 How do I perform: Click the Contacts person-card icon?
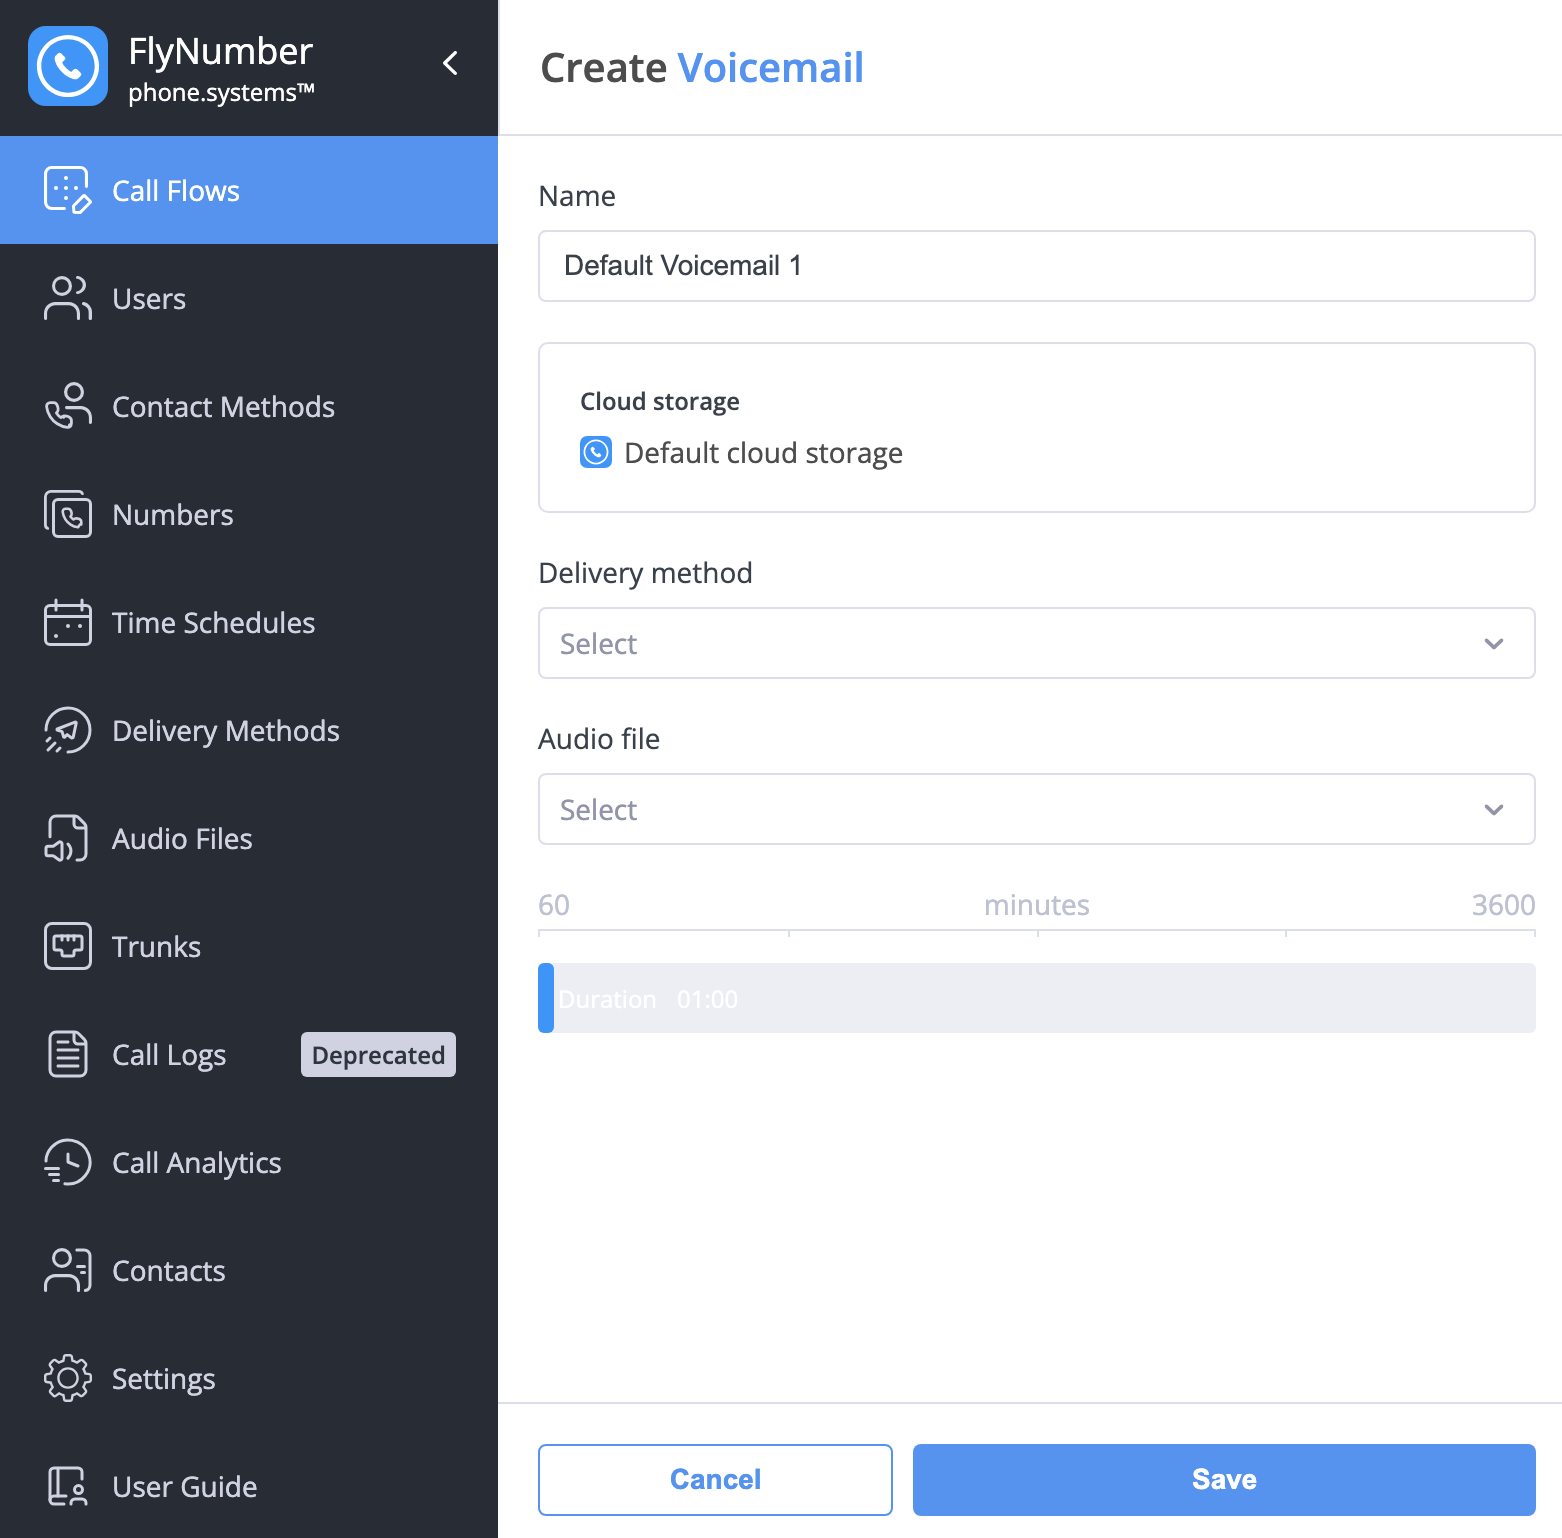coord(68,1270)
